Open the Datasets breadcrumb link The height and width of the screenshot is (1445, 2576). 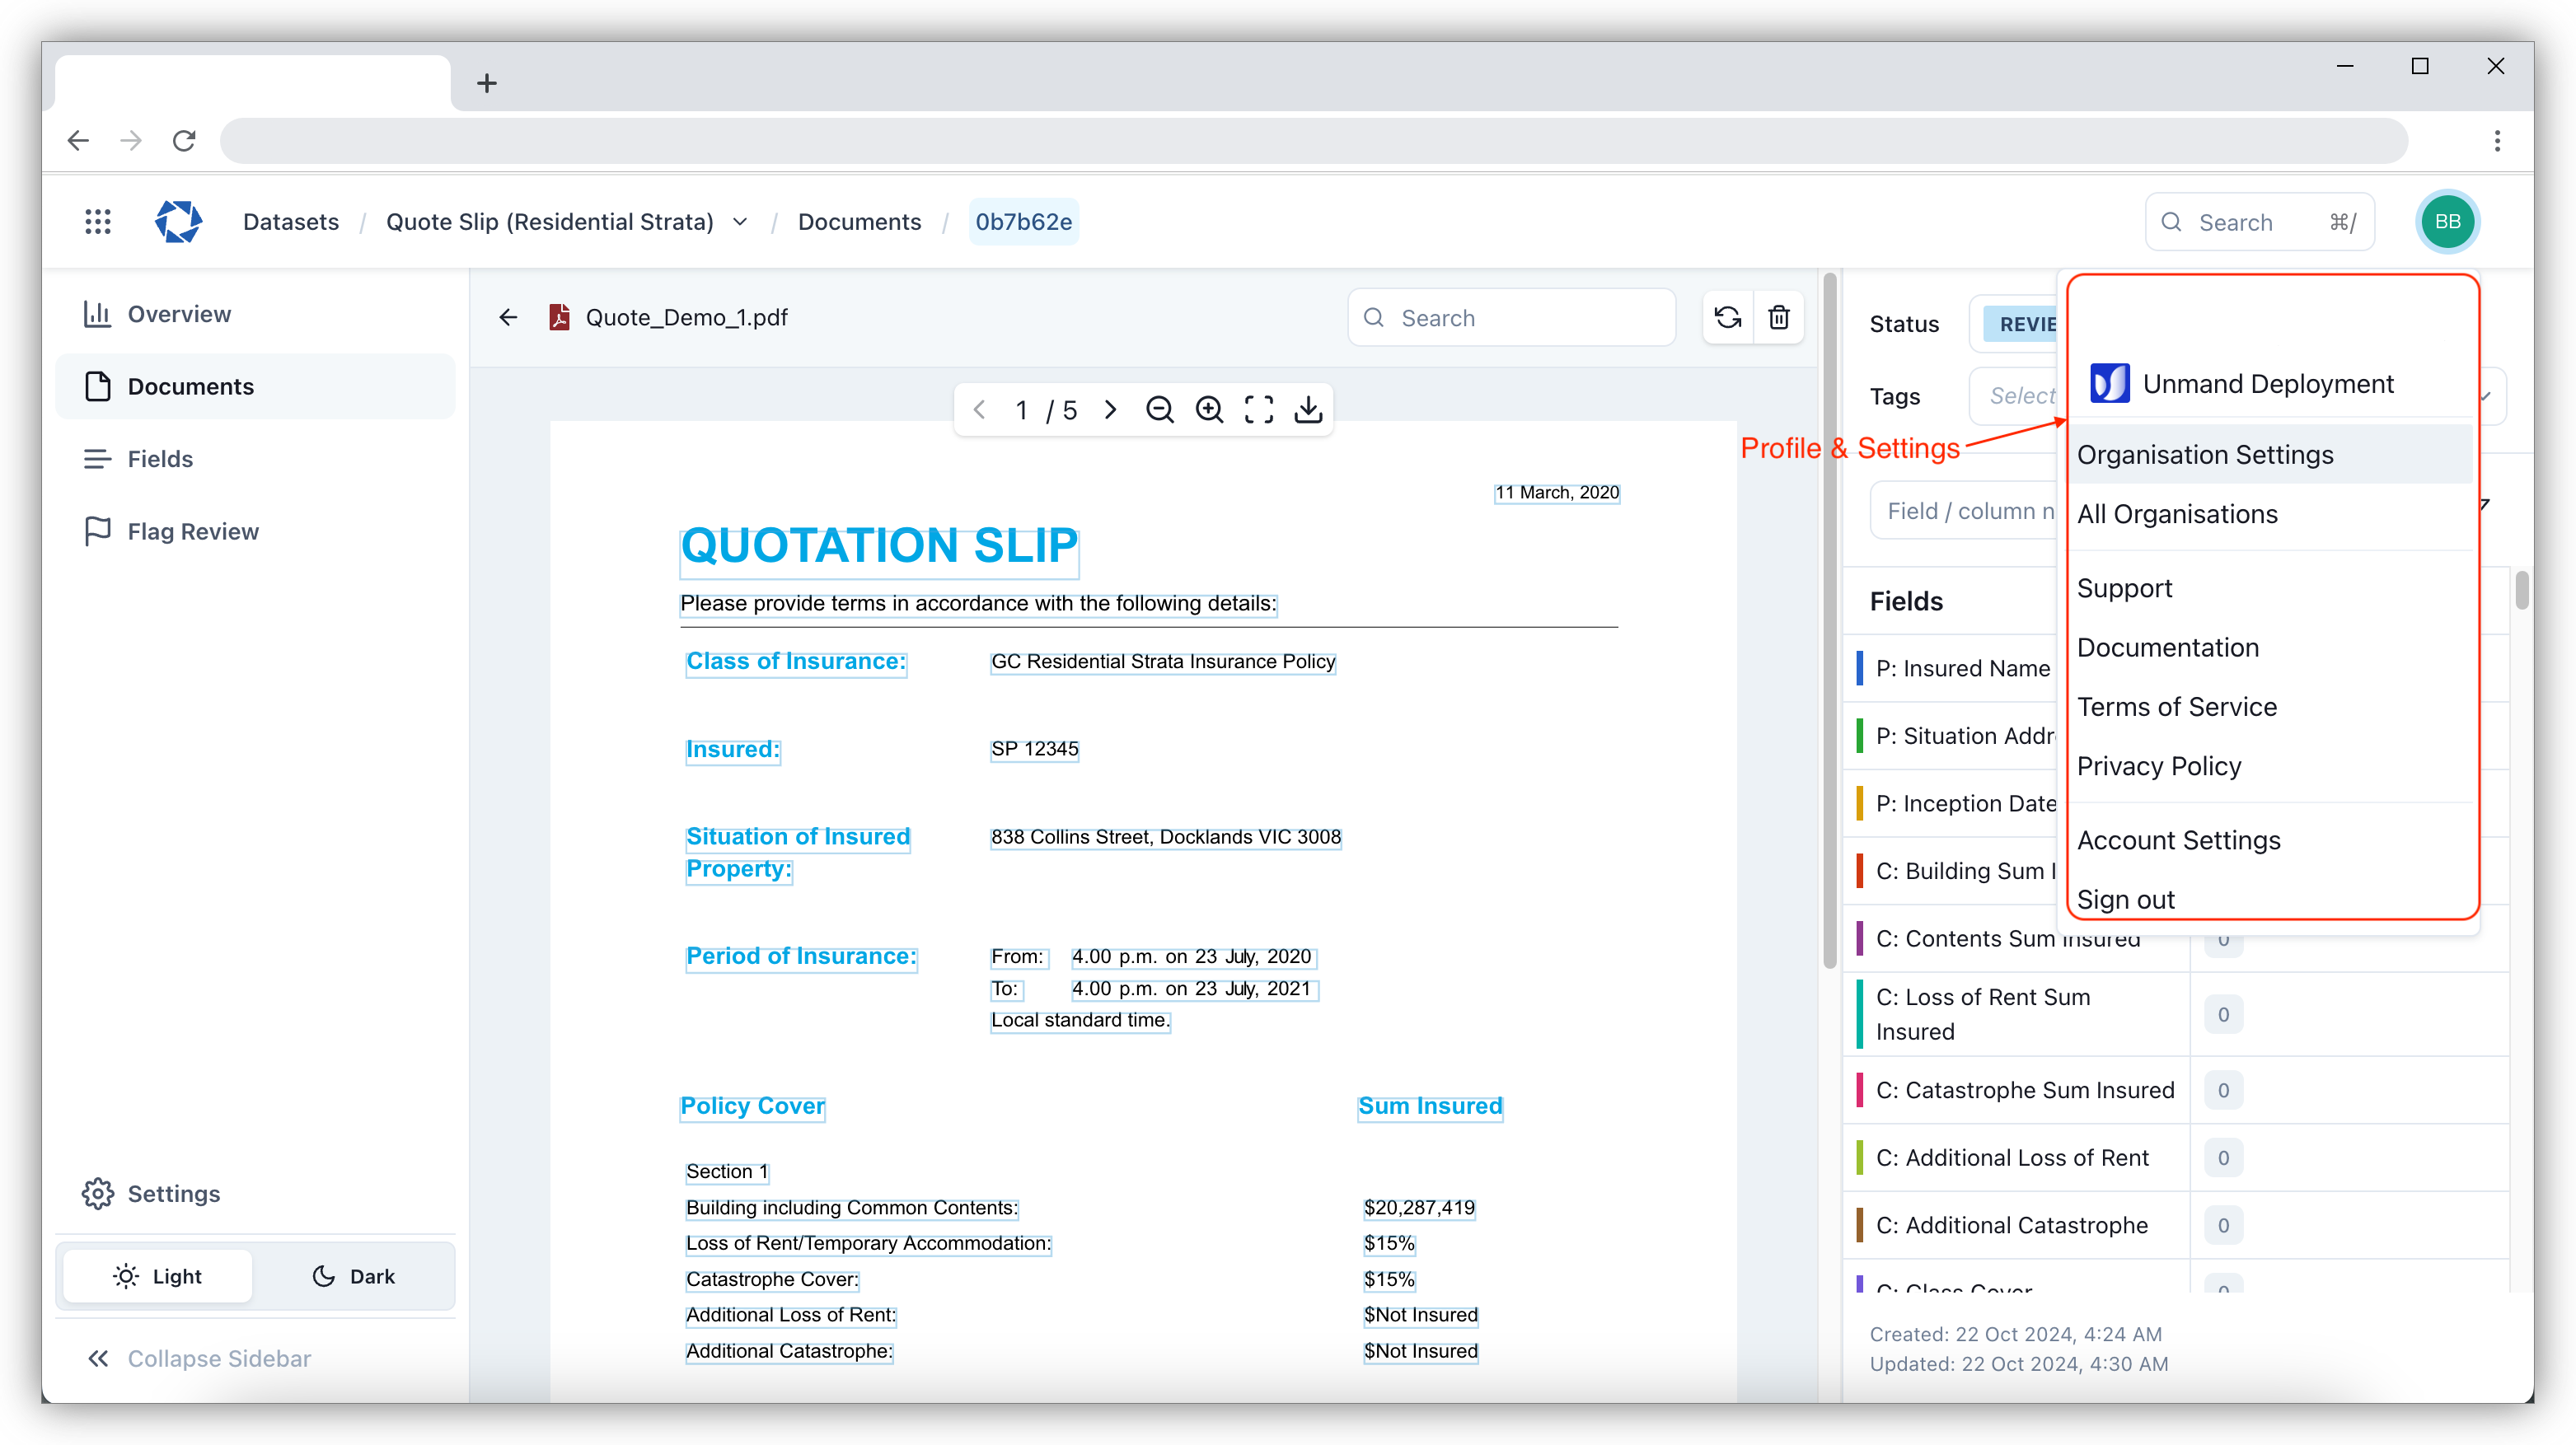[x=290, y=221]
